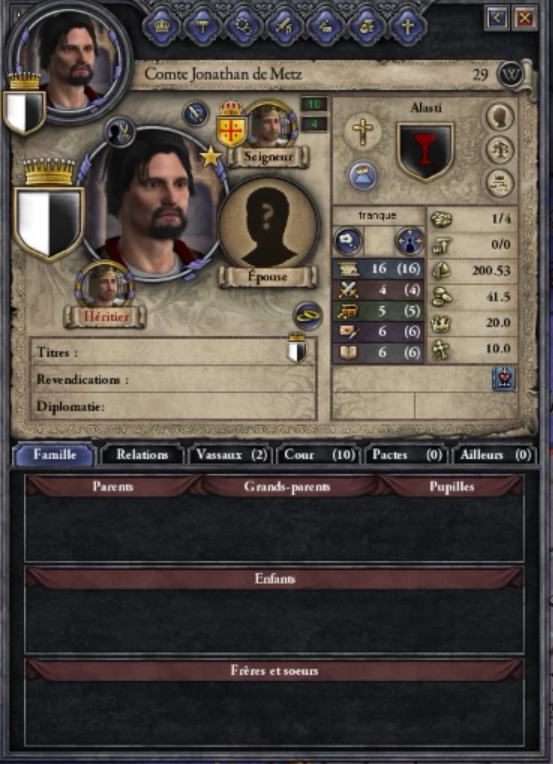Screen dimensions: 553x764
Task: Open the Christian cross religion icon near Alasti
Action: [362, 131]
